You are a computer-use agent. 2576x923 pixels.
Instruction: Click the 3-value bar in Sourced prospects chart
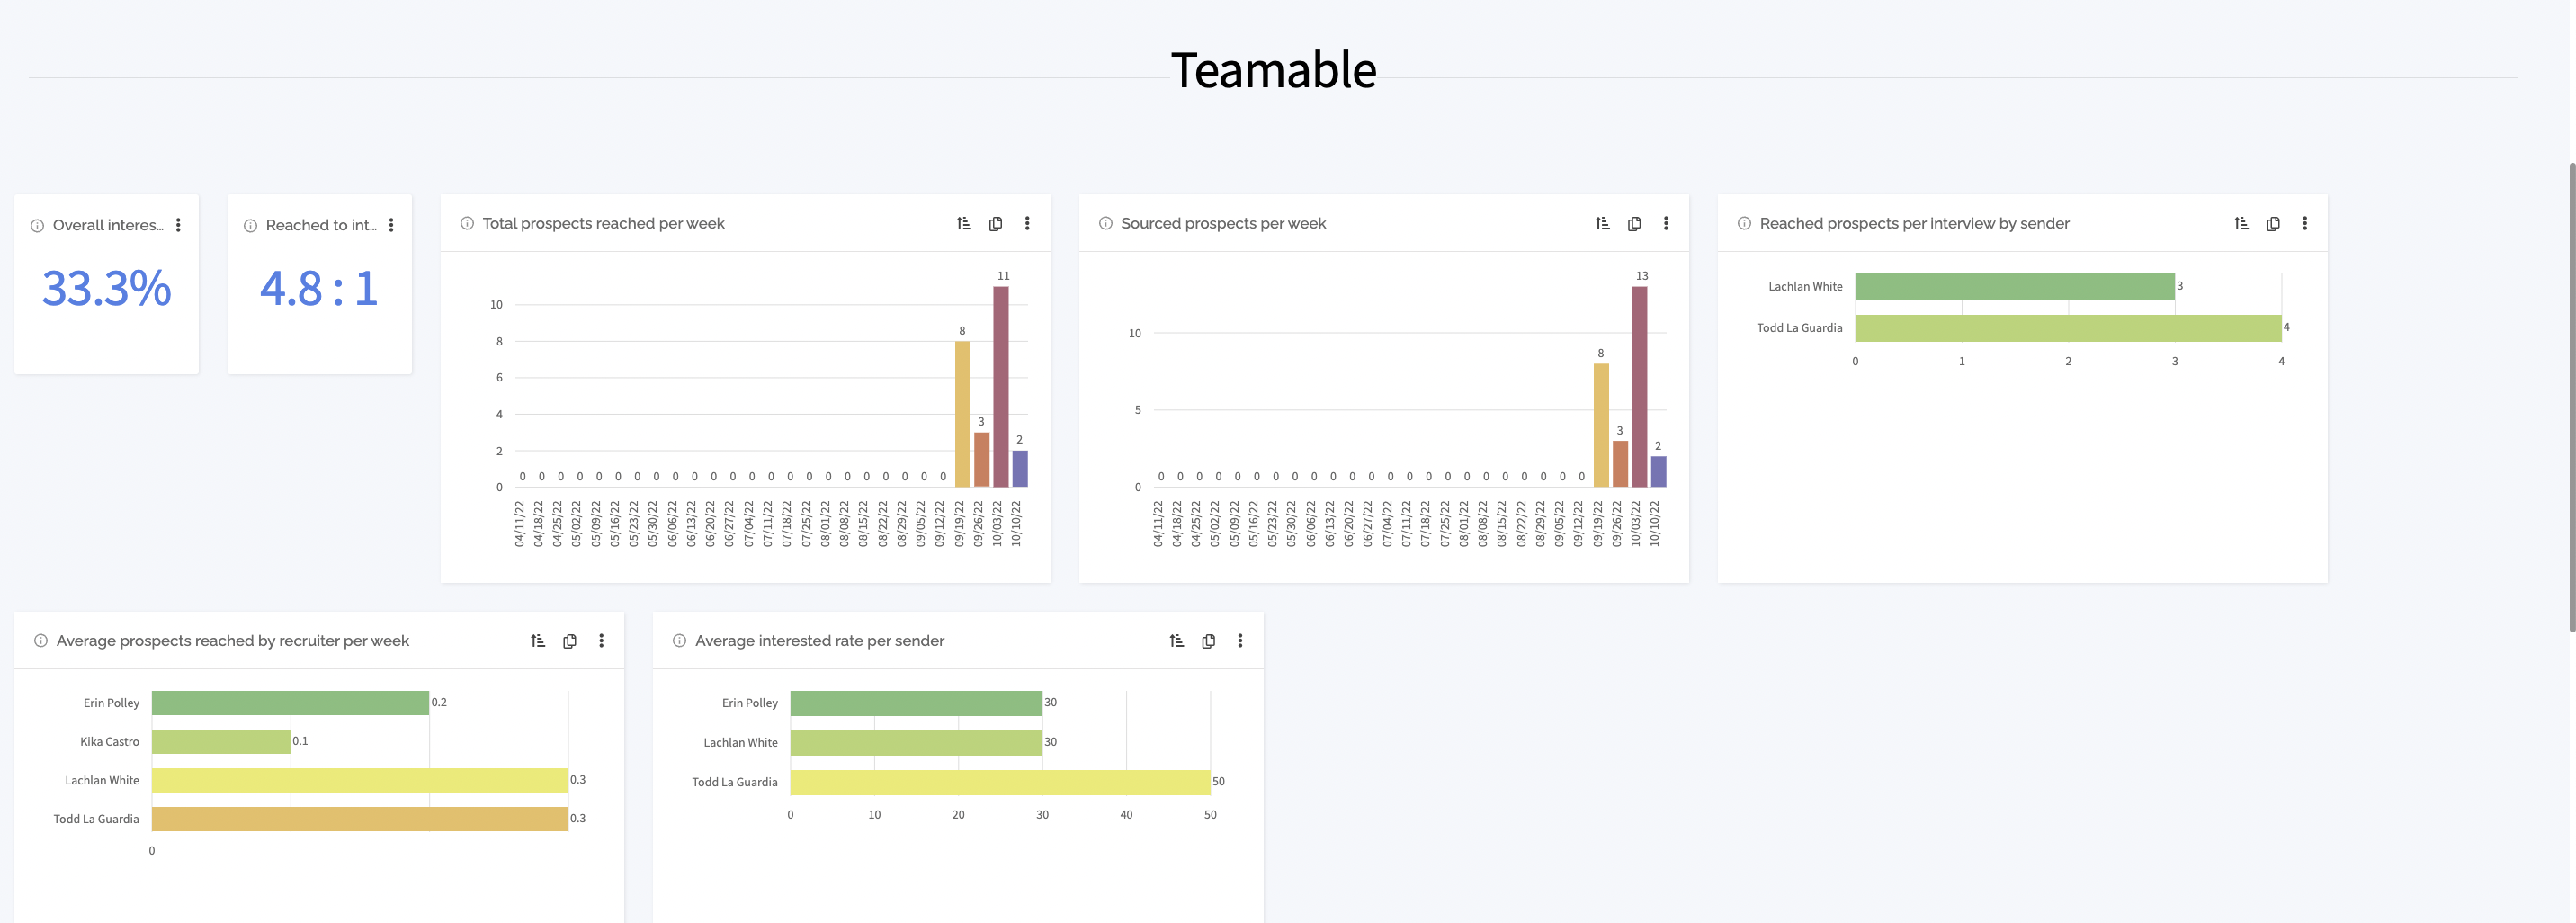(x=1620, y=464)
